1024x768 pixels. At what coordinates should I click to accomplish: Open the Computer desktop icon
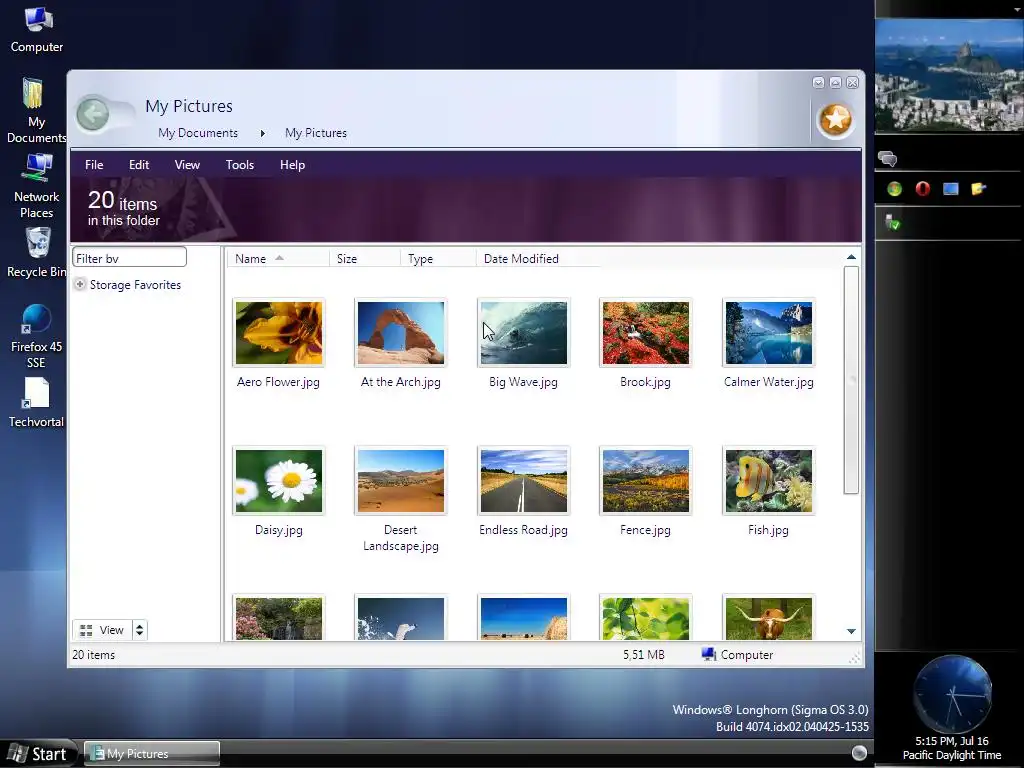(x=37, y=29)
